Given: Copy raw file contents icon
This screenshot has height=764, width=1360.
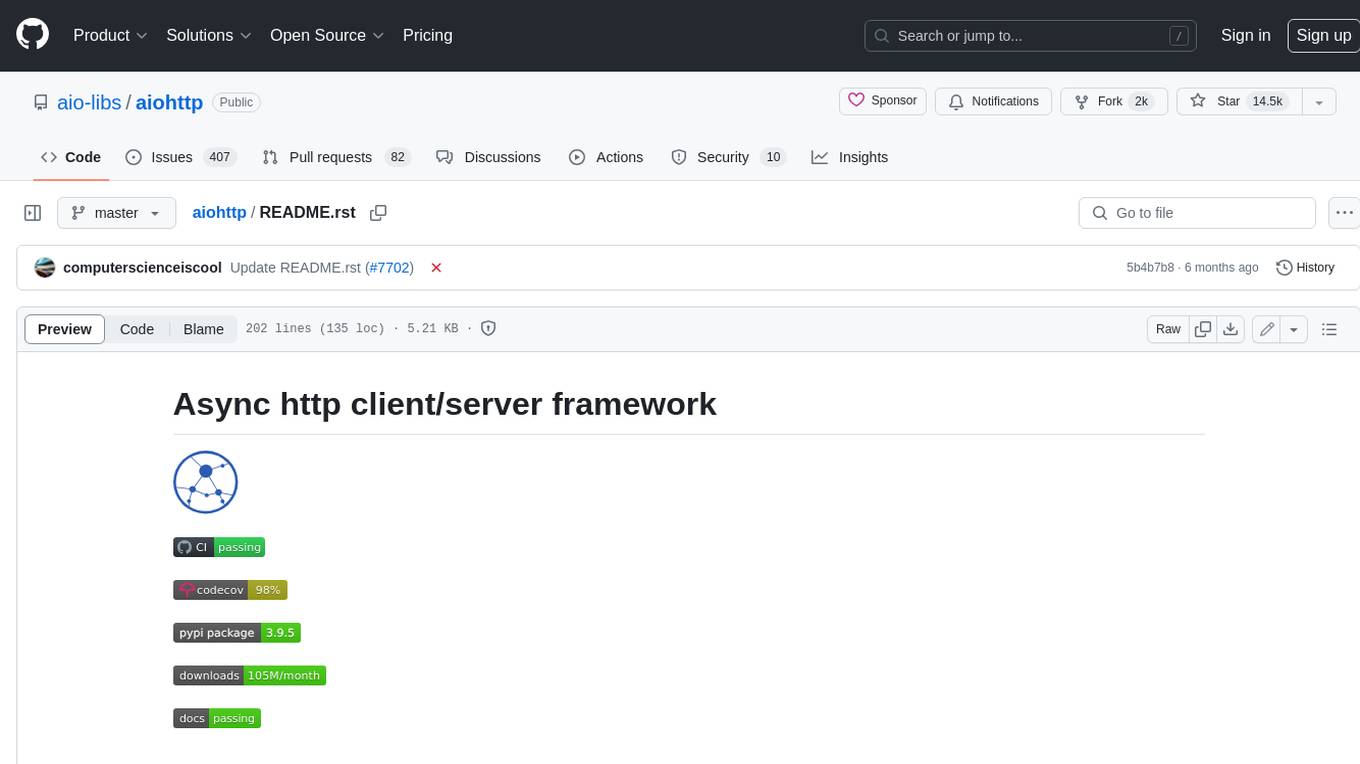Looking at the screenshot, I should coord(1203,329).
